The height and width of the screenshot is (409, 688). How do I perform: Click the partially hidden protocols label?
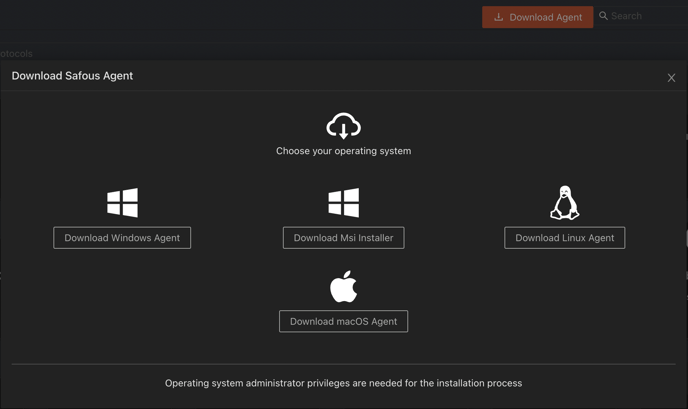[16, 53]
